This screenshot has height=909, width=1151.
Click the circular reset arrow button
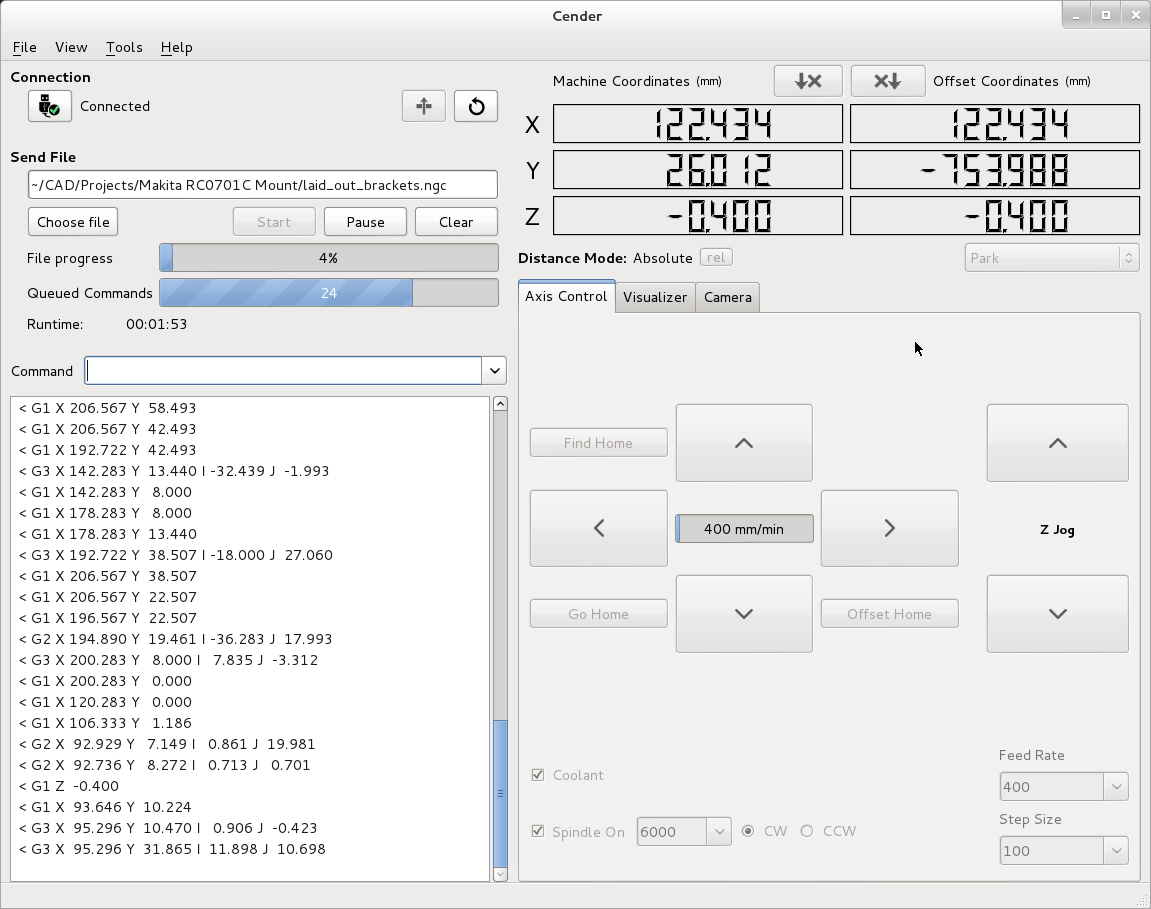tap(476, 106)
